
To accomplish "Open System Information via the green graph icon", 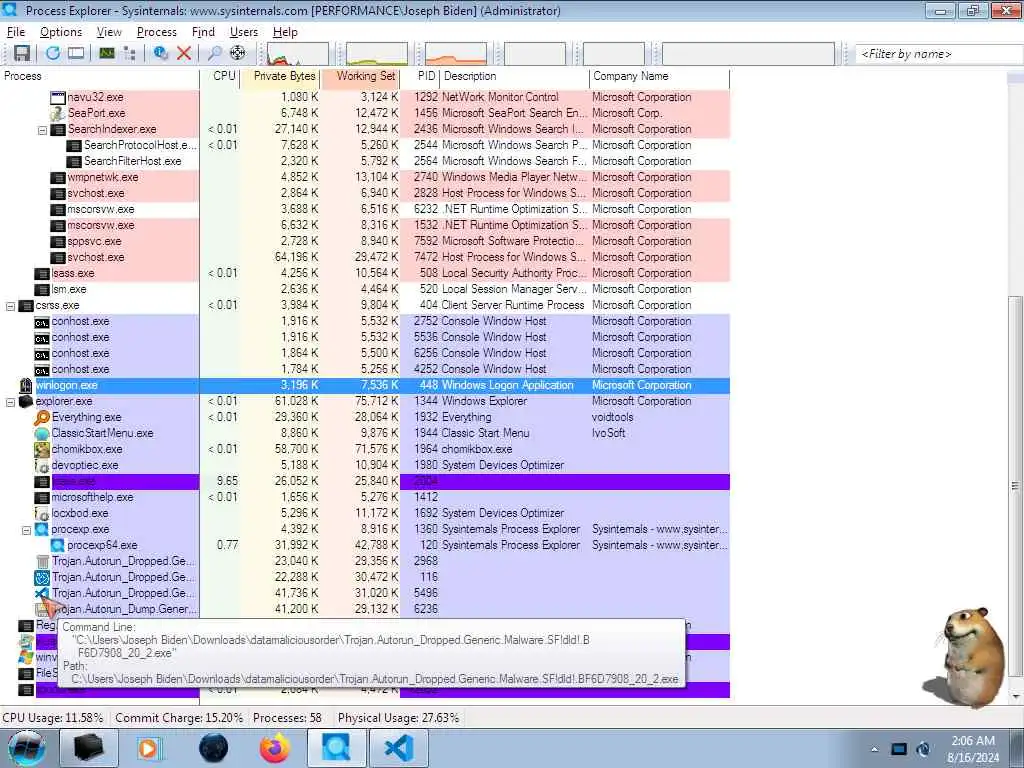I will click(x=106, y=54).
